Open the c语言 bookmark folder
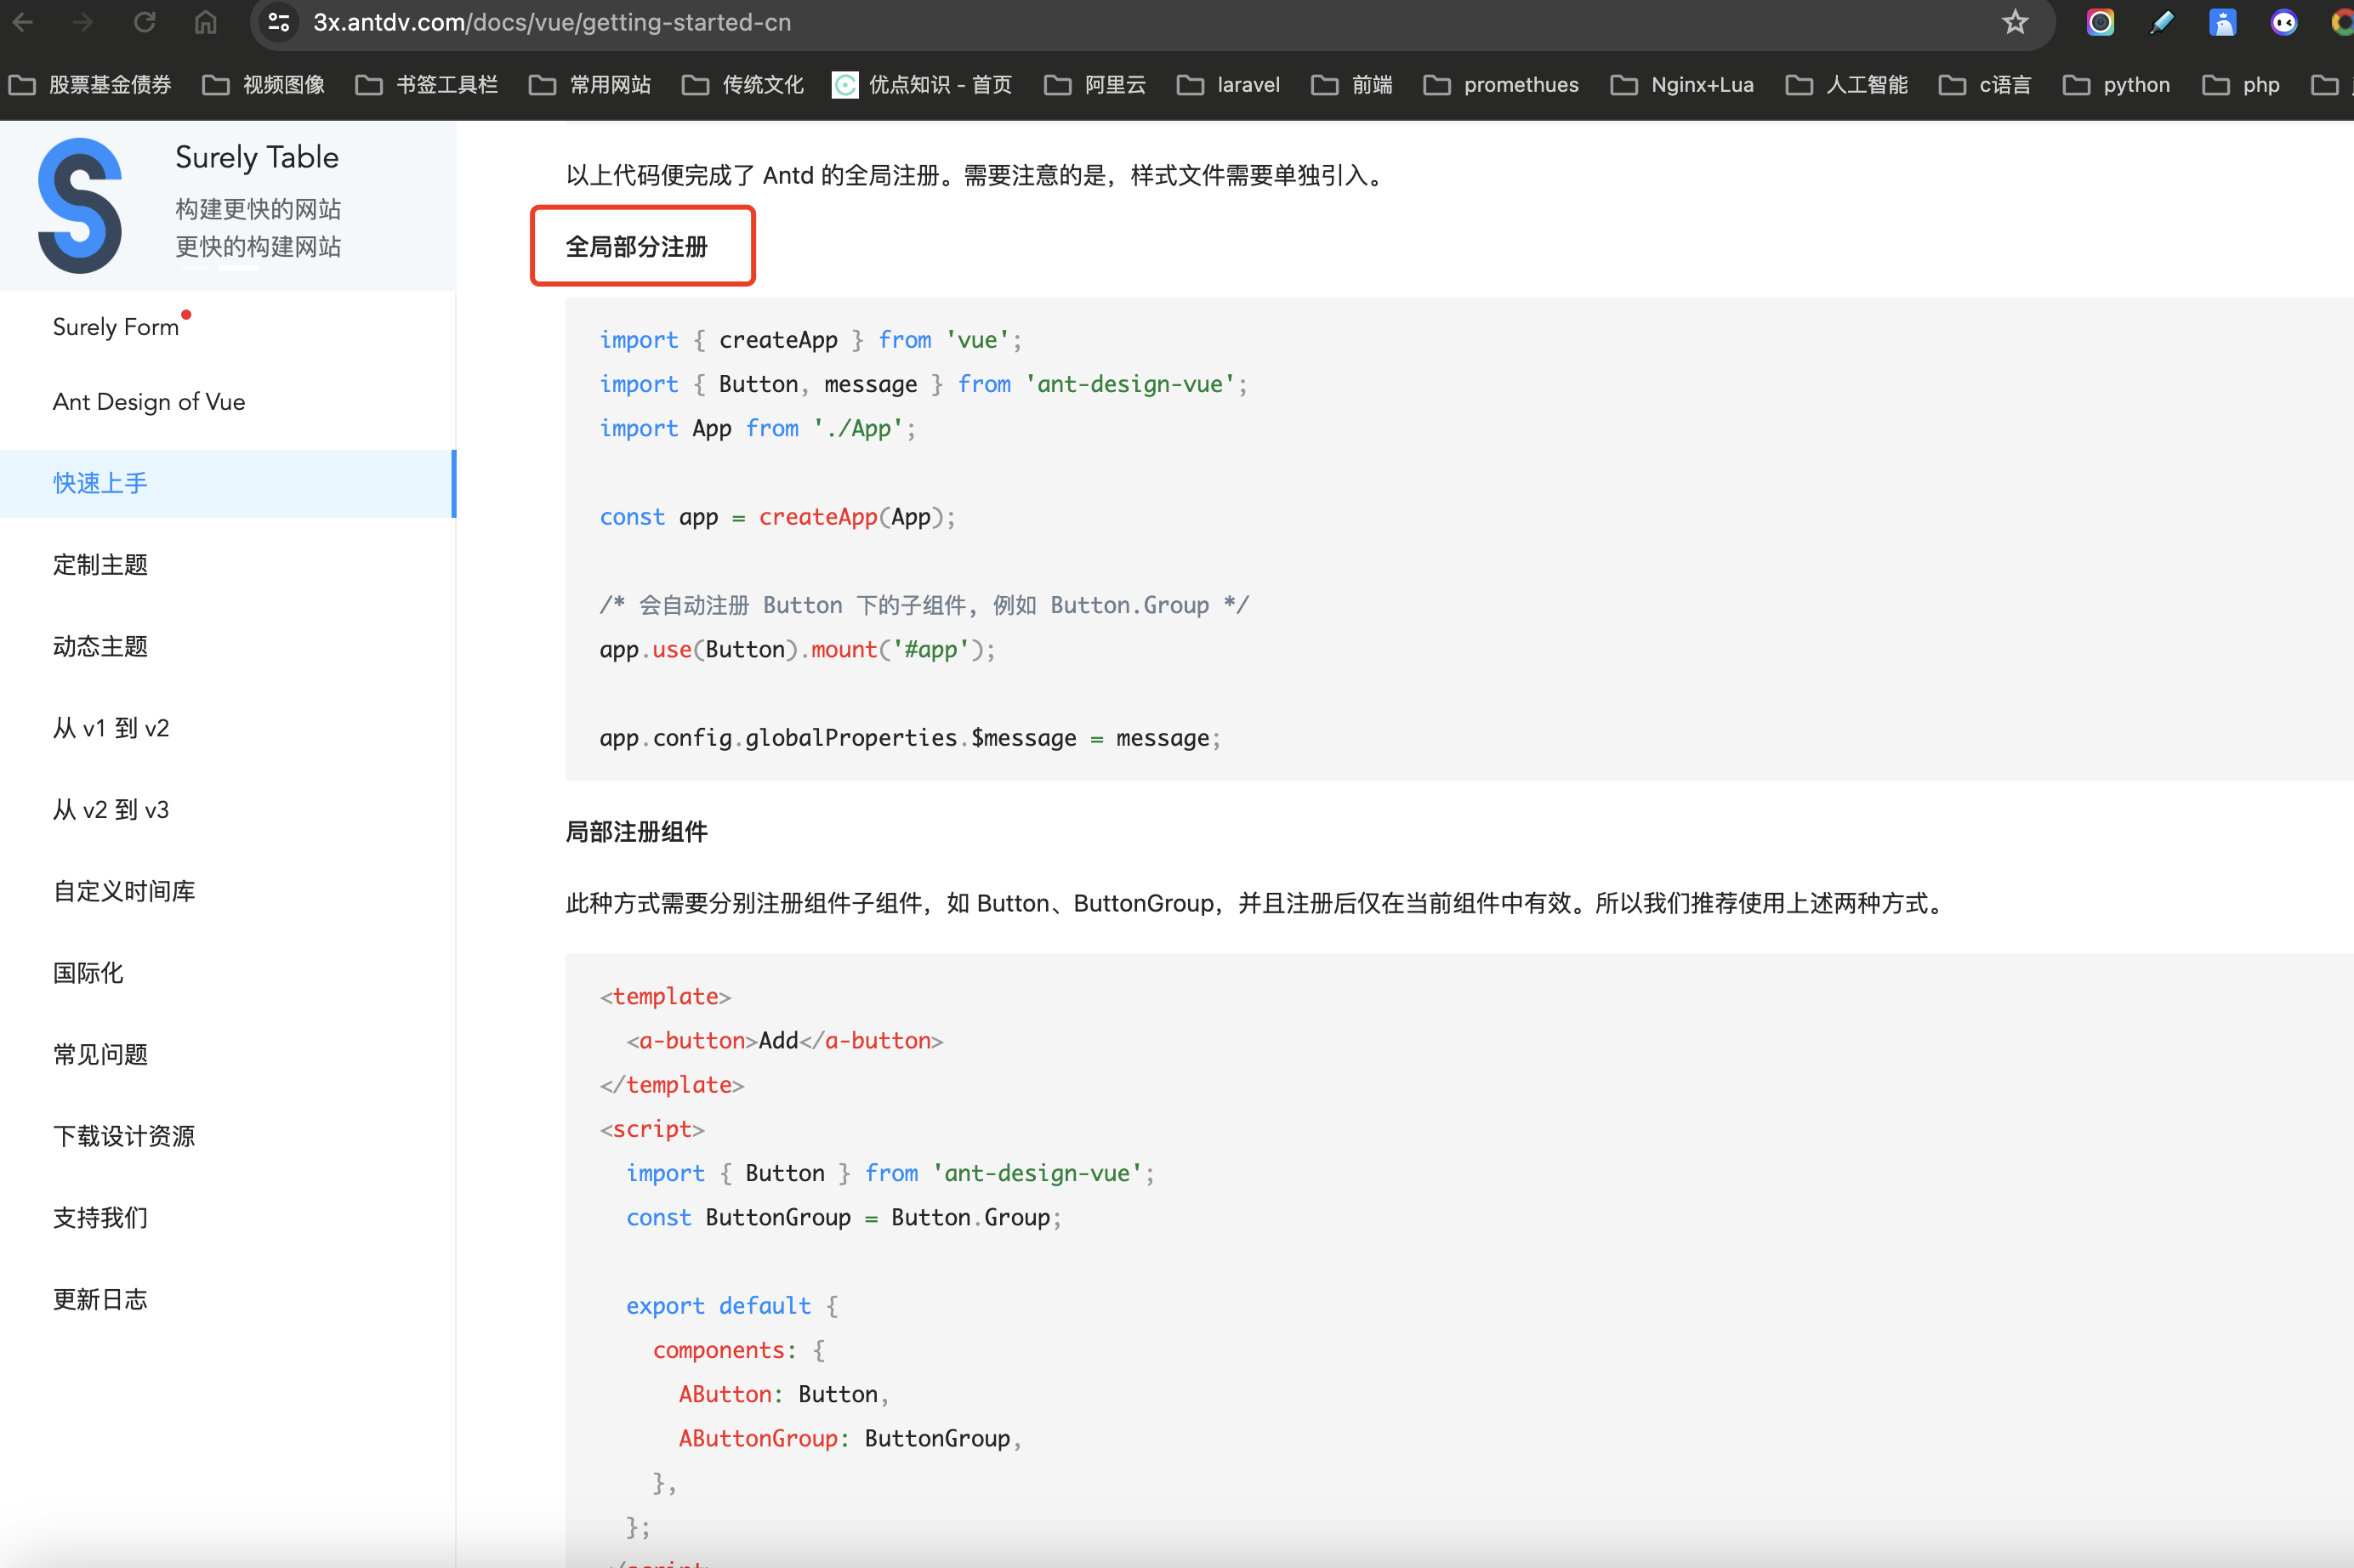 (x=1985, y=85)
